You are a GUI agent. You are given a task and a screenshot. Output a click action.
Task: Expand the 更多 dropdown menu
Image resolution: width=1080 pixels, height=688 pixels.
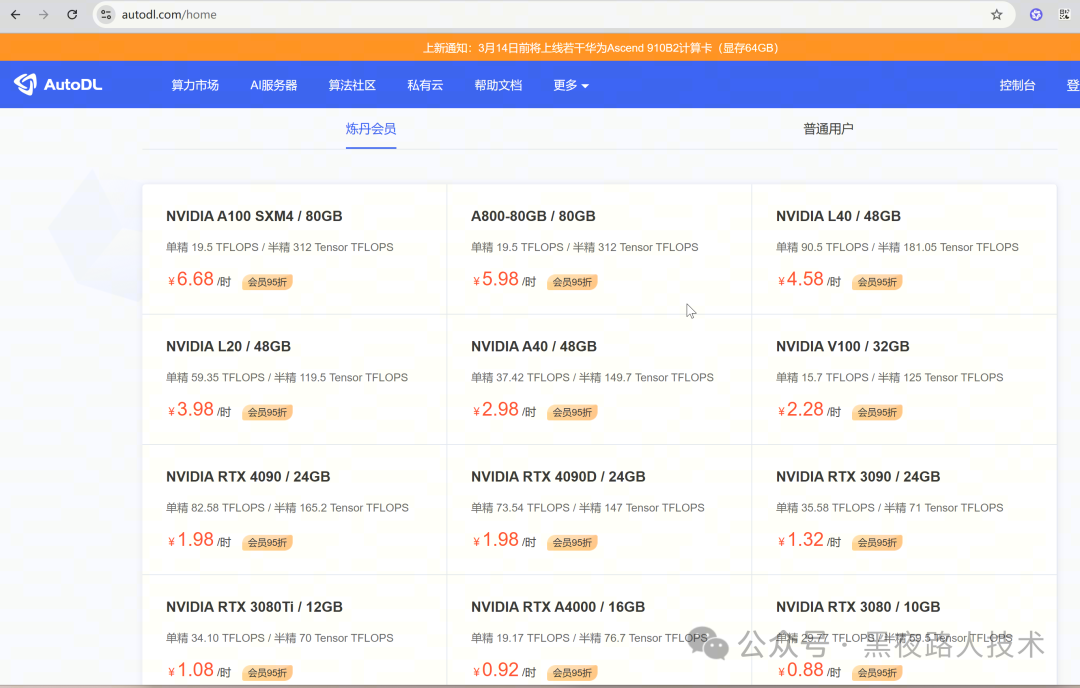click(x=571, y=85)
